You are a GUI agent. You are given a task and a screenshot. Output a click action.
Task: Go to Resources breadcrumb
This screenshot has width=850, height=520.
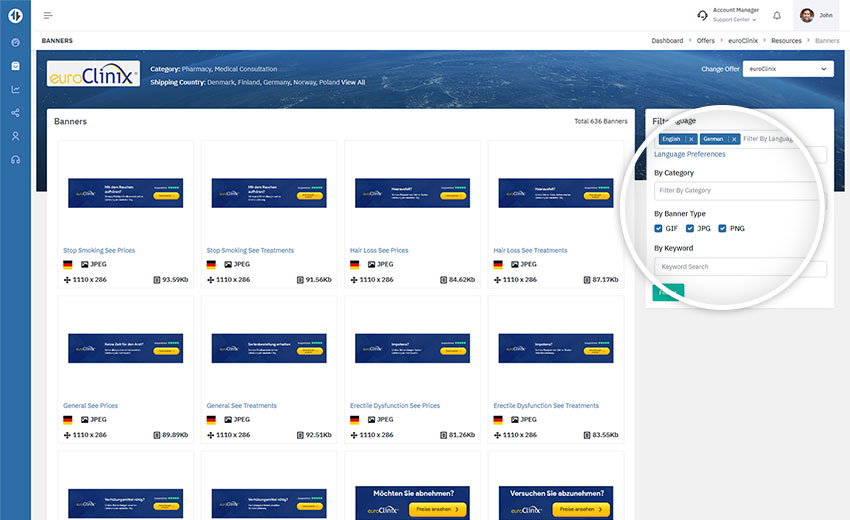tap(786, 41)
